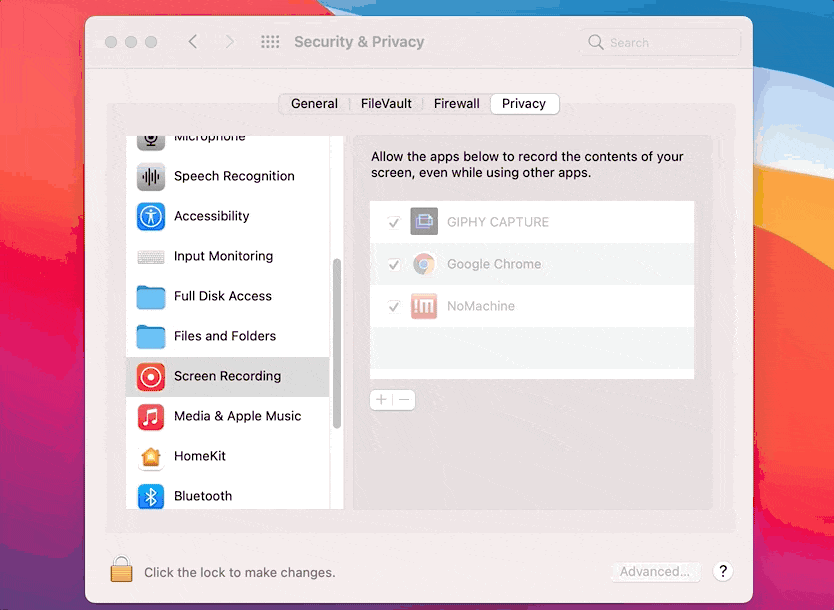Click the Advanced... button
The image size is (834, 610).
[655, 572]
